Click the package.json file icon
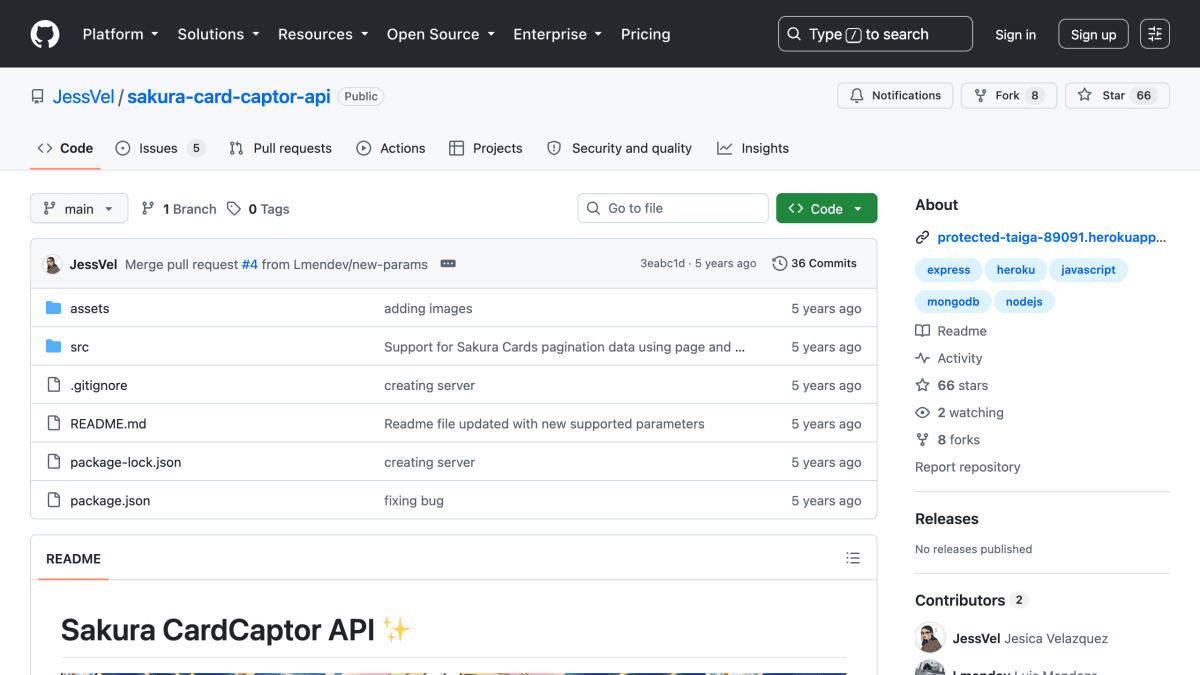Screen dimensions: 1200x675 pyautogui.click(x=54, y=501)
